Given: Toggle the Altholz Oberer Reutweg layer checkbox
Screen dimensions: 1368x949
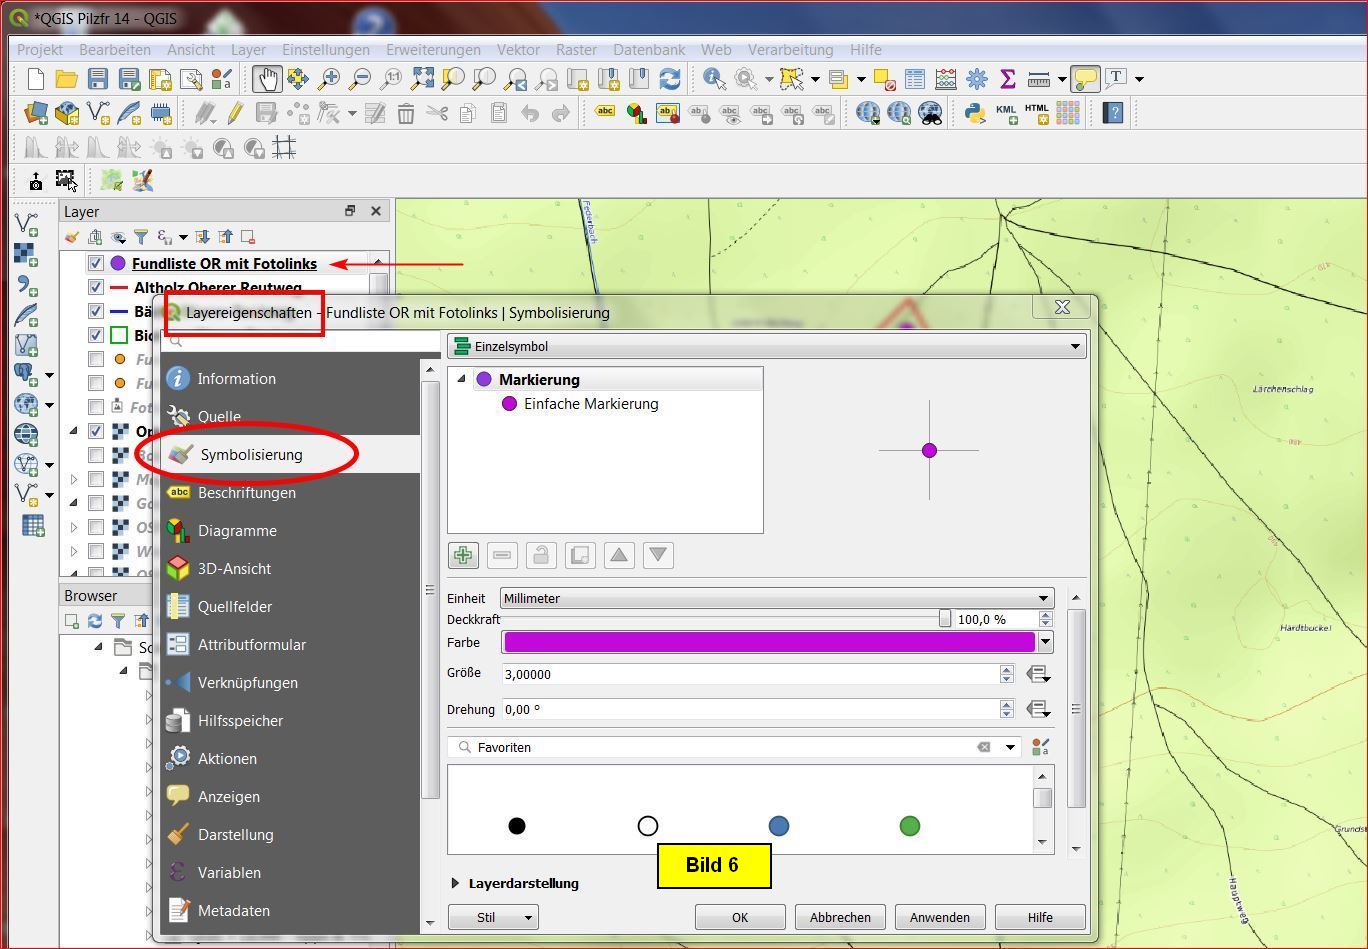Looking at the screenshot, I should click(x=96, y=288).
